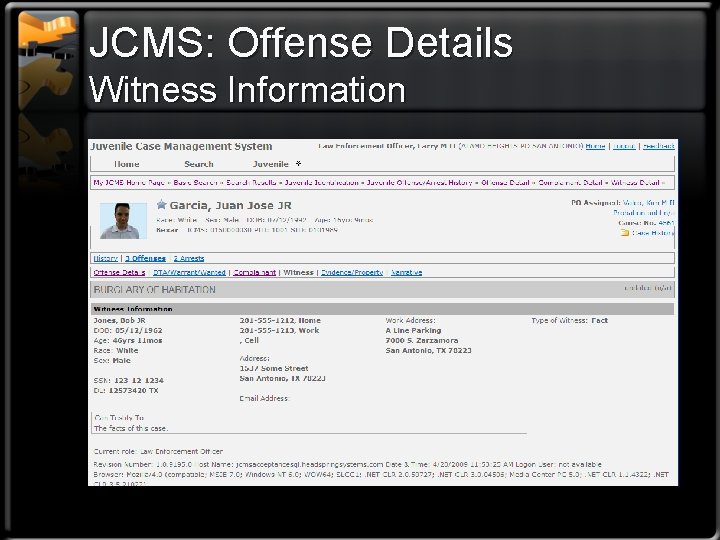Click address 1537 Some Street

point(274,368)
